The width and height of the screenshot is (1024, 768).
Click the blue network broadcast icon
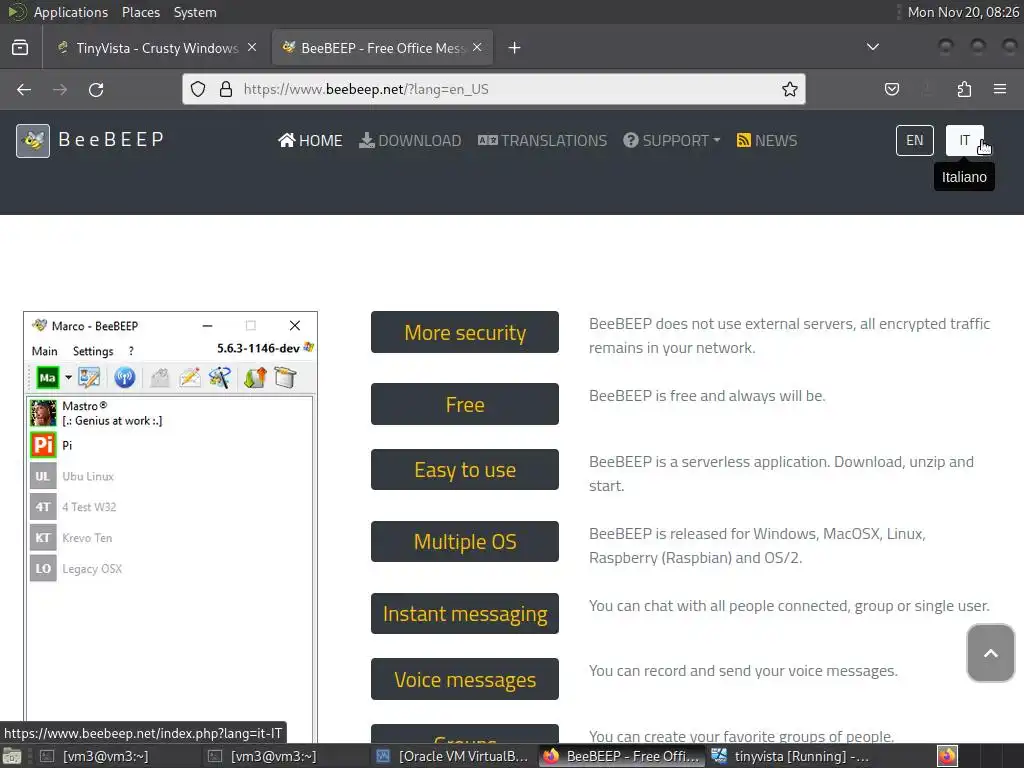(x=124, y=377)
